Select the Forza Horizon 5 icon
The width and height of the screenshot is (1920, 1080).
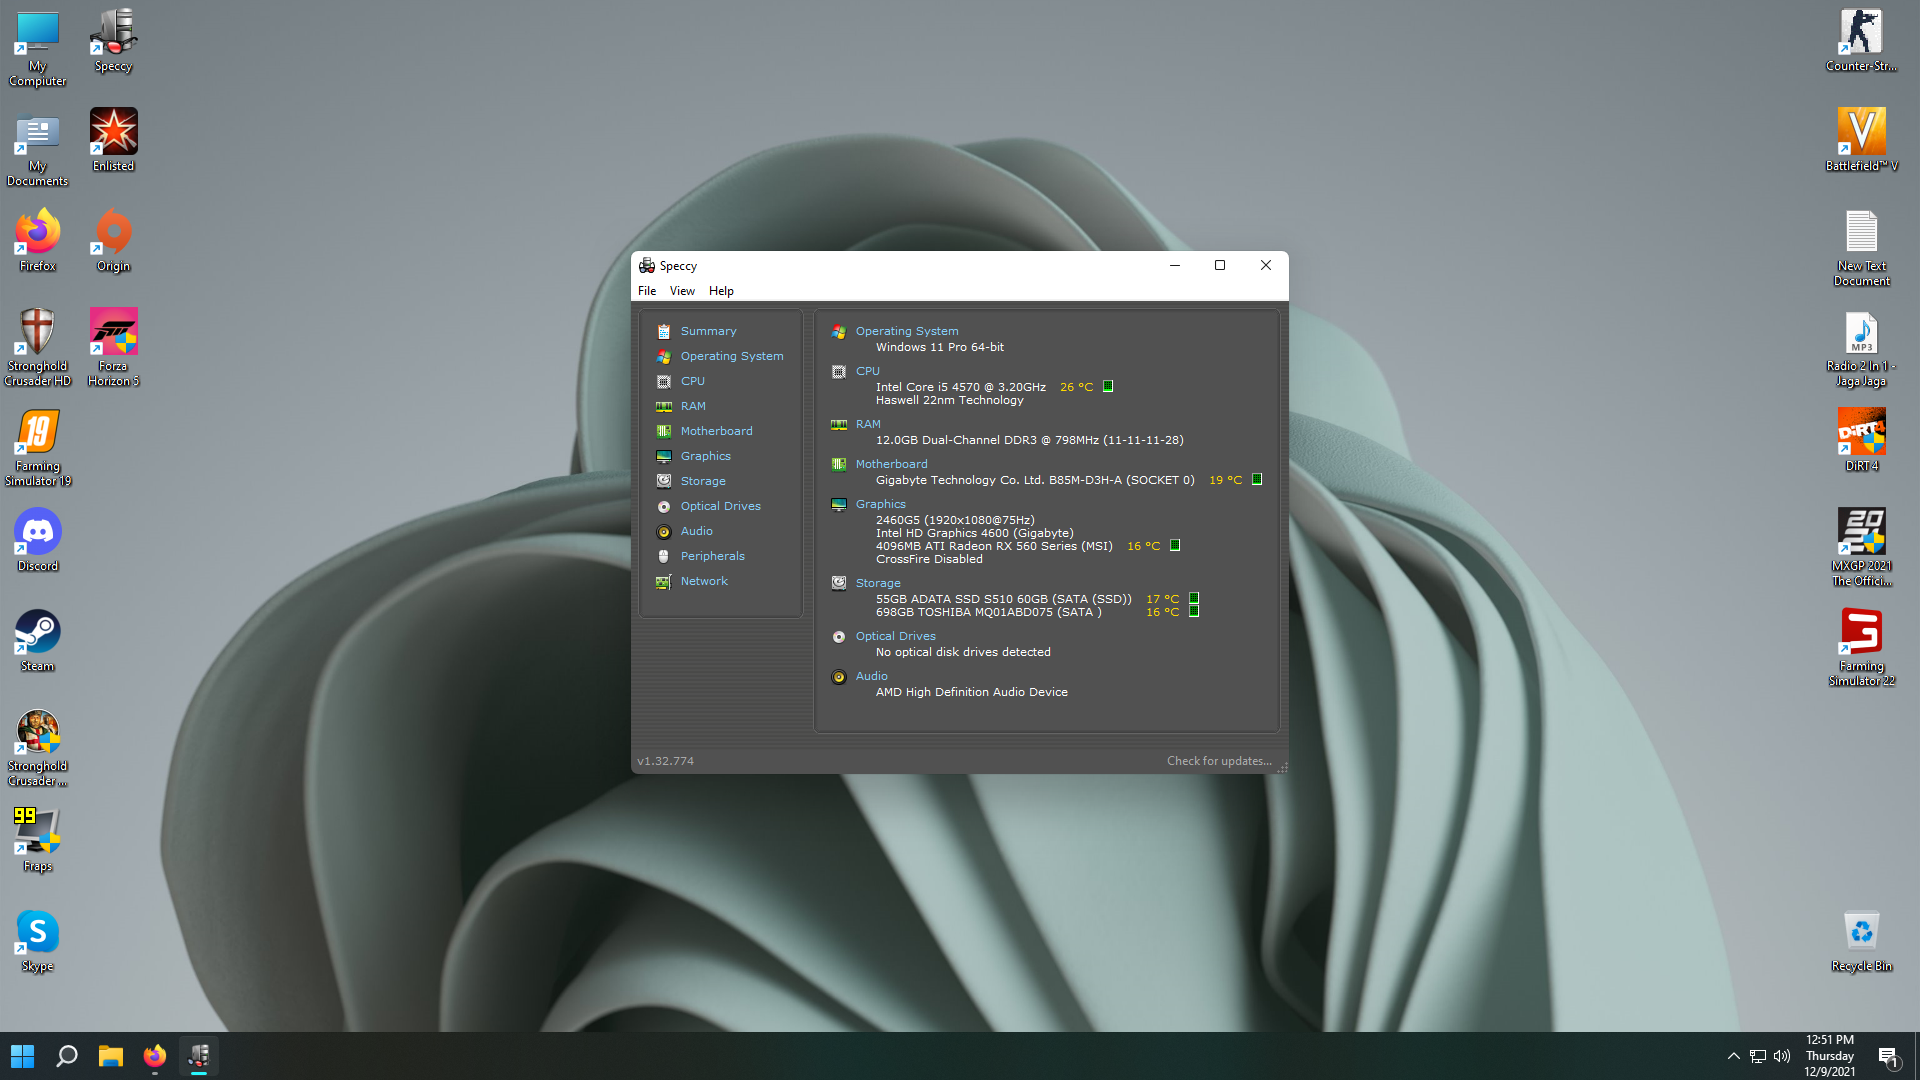click(113, 347)
